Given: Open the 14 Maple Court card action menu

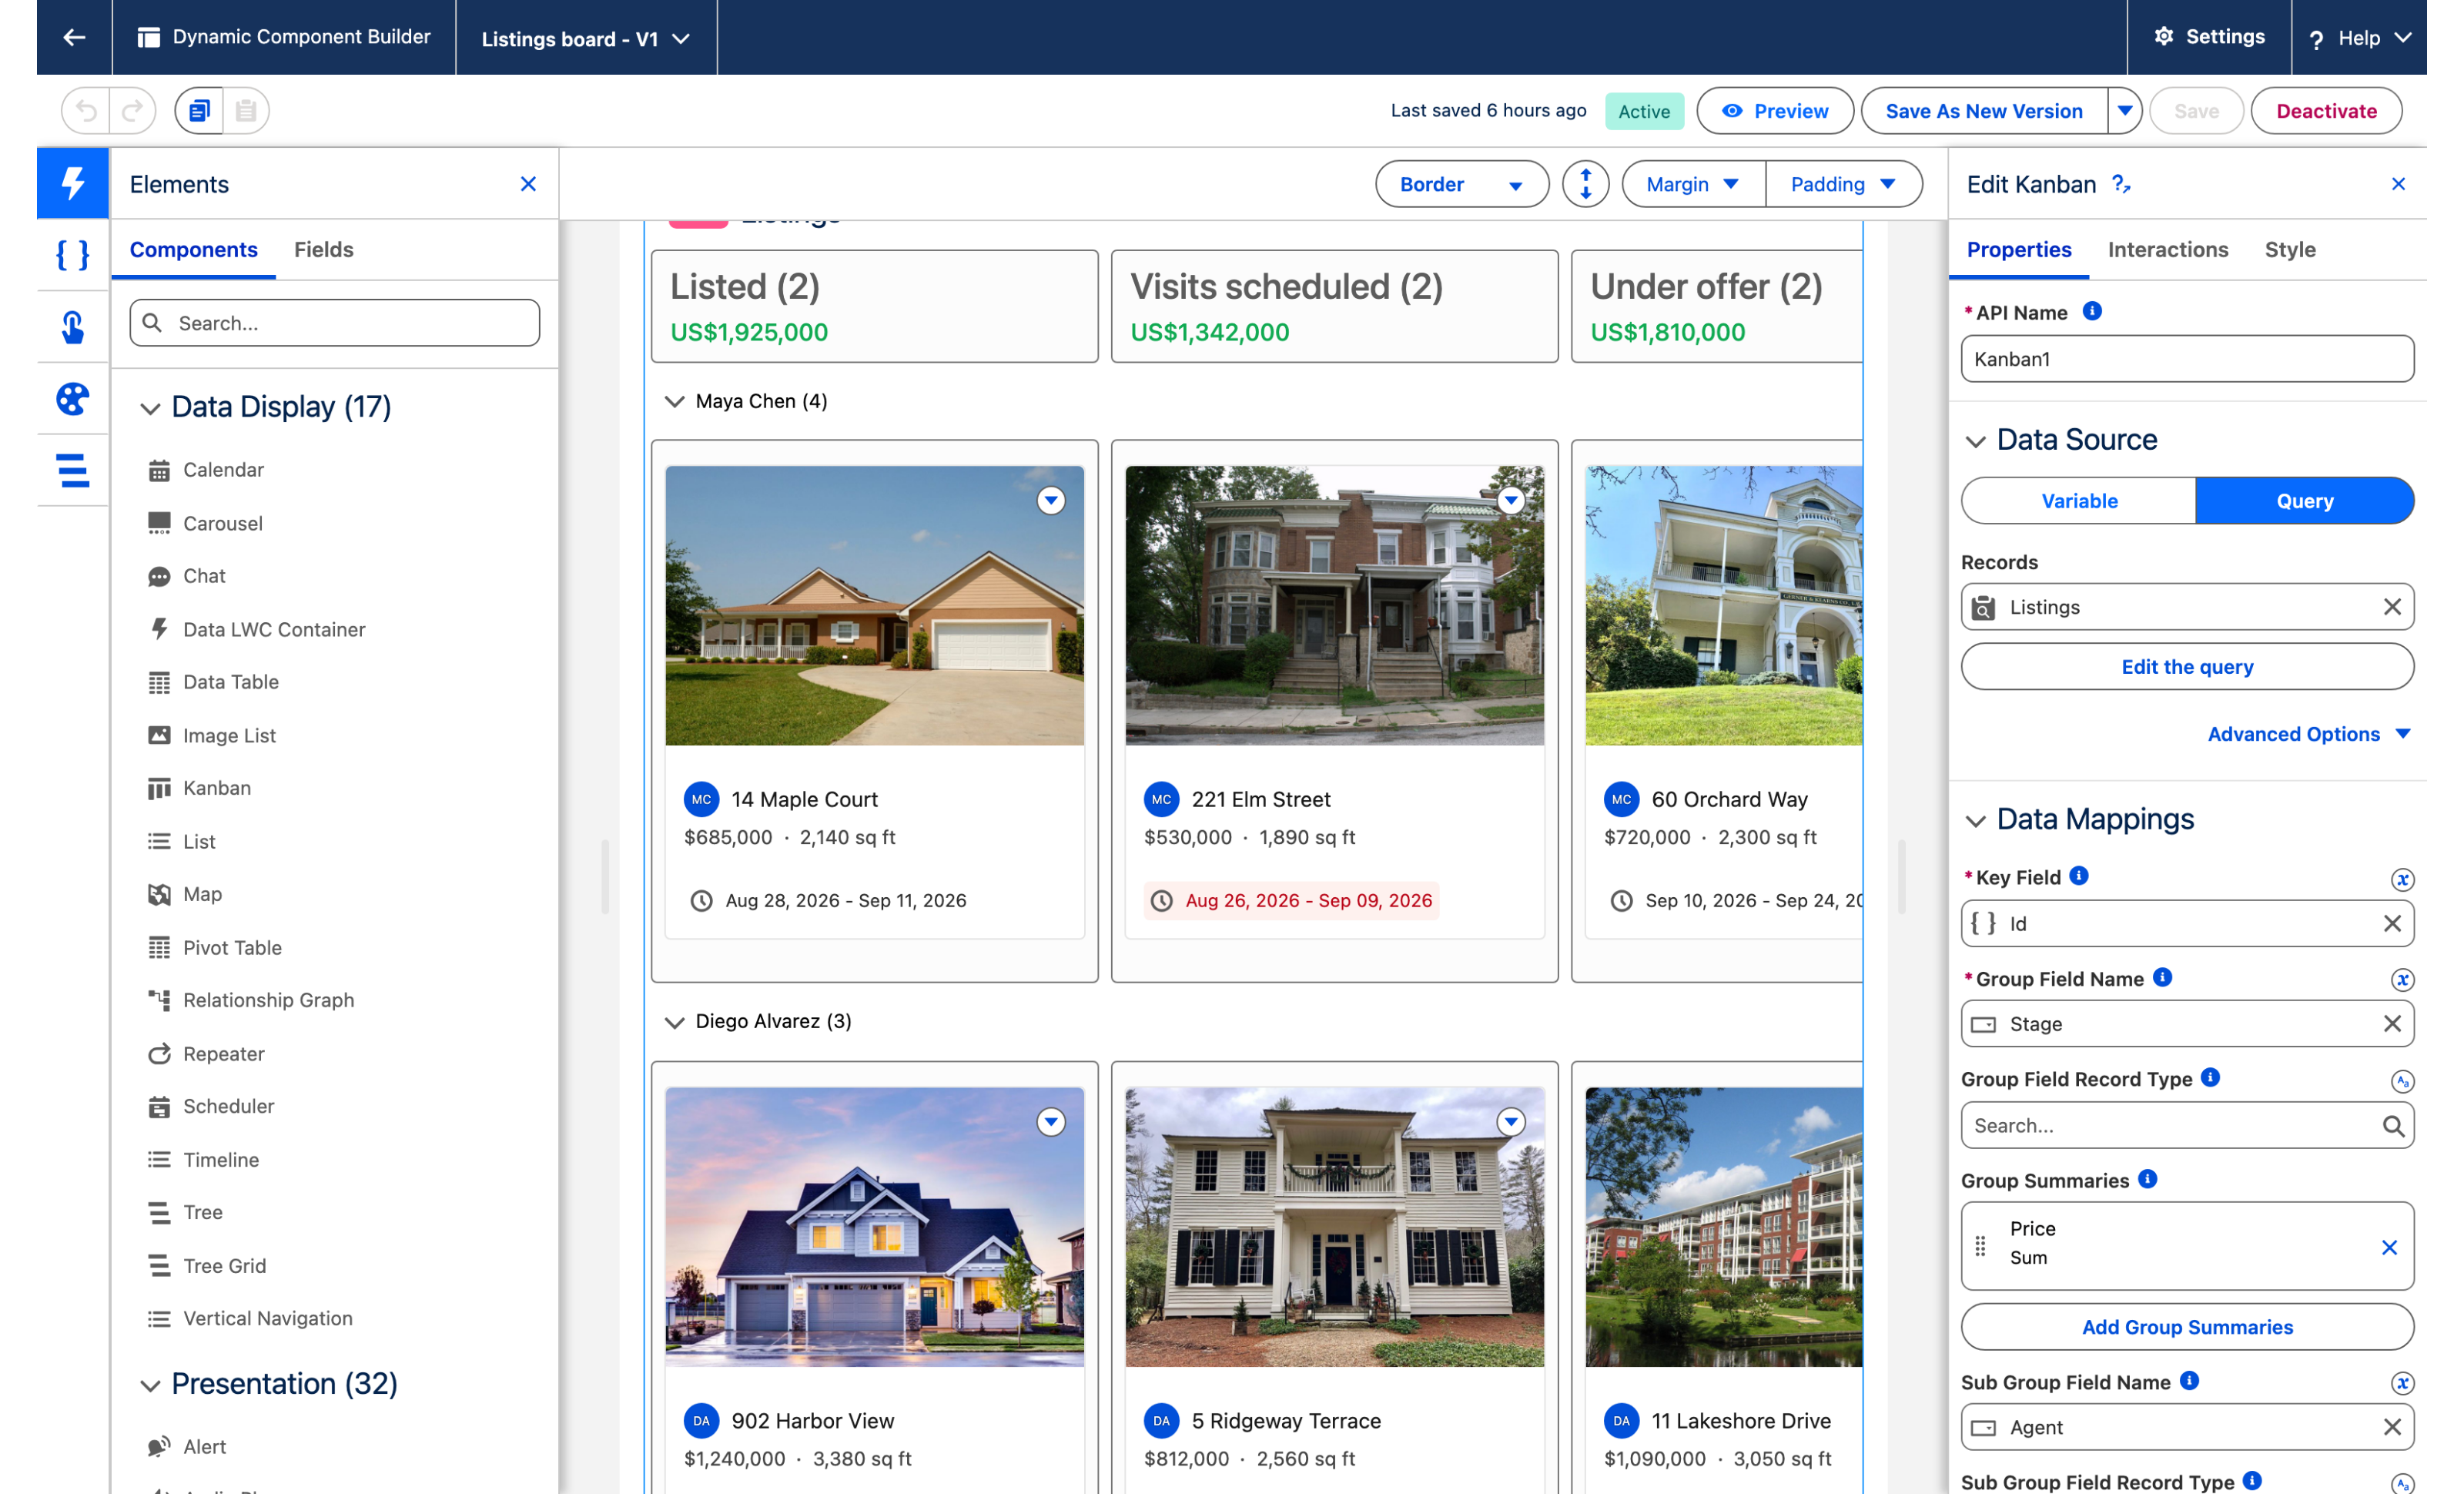Looking at the screenshot, I should [1050, 500].
